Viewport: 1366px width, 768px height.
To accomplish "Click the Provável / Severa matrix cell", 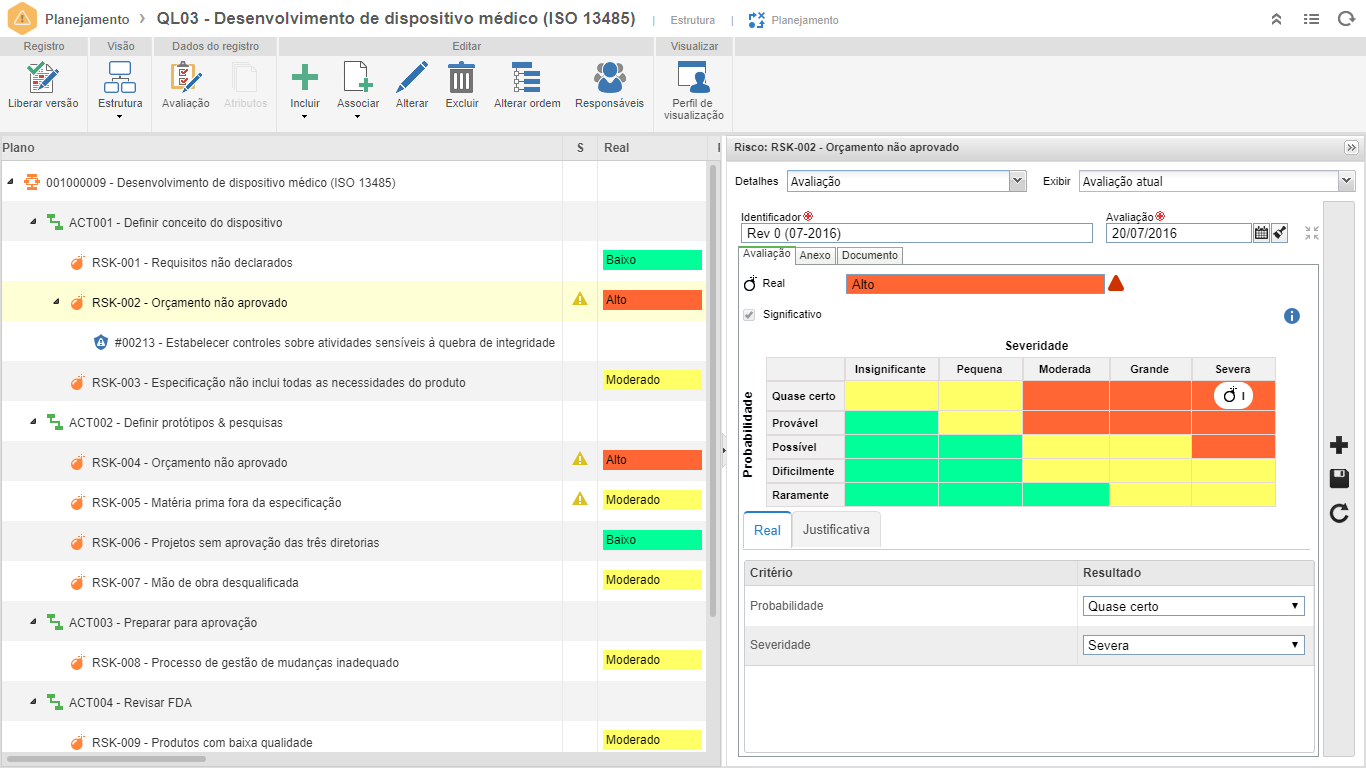I will (1233, 422).
